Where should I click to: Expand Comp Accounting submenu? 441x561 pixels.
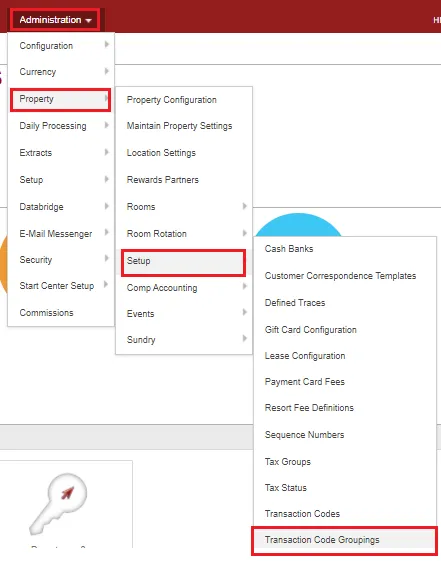coord(184,288)
